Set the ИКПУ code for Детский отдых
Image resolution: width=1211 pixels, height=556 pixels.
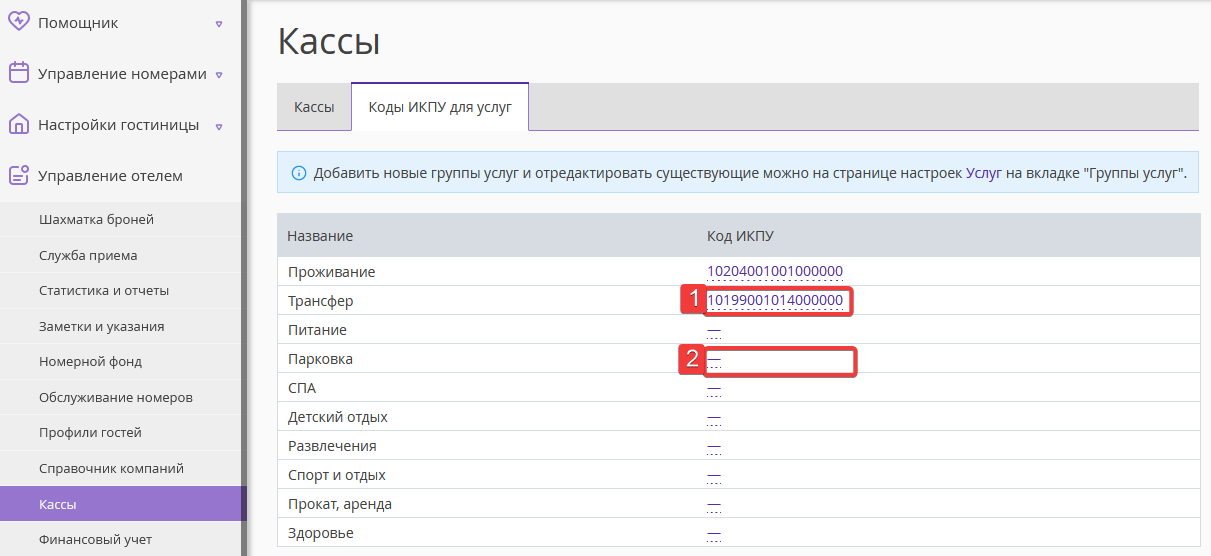[x=714, y=417]
